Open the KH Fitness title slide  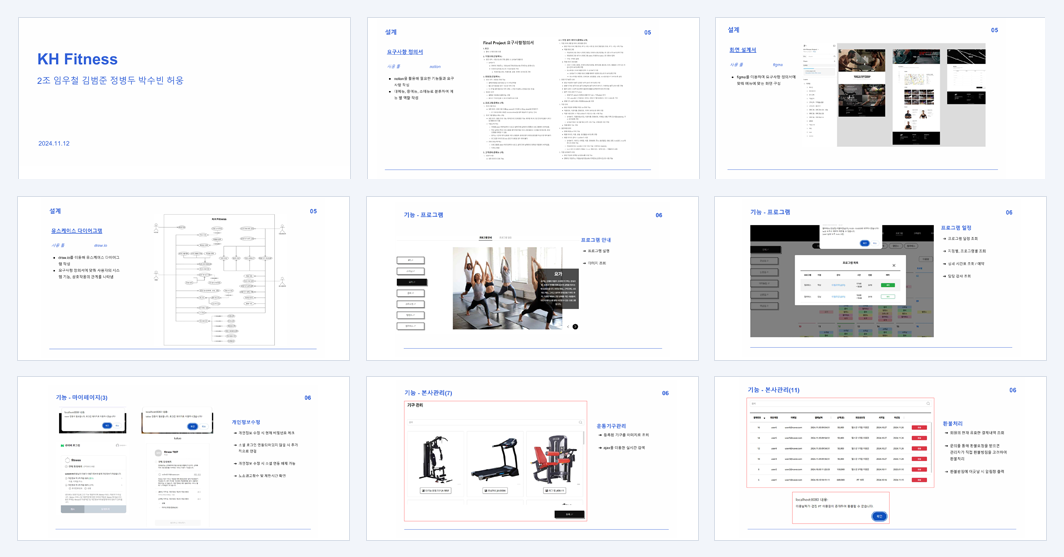(x=184, y=98)
